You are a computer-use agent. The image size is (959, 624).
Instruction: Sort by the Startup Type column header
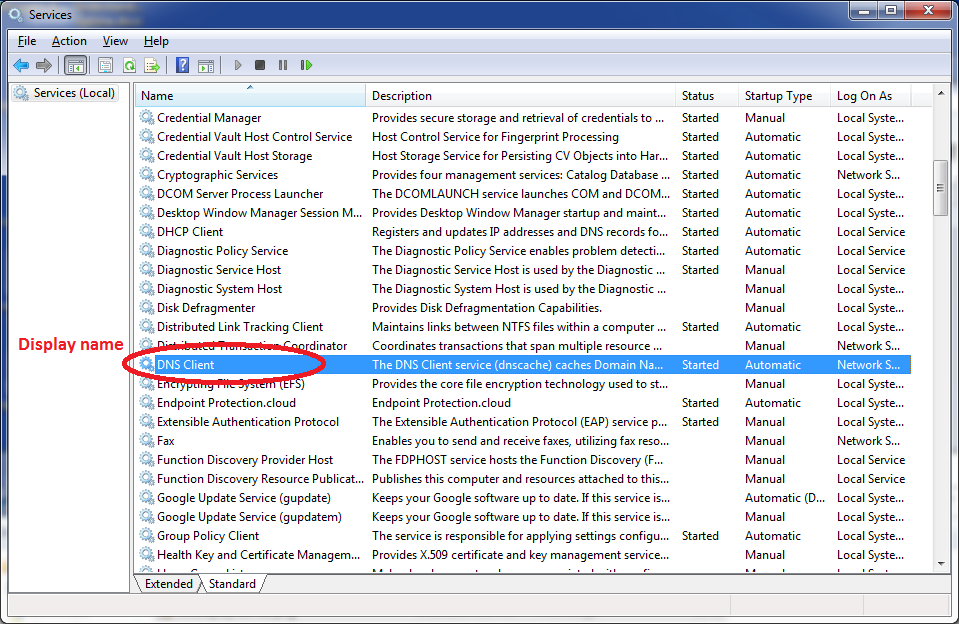pyautogui.click(x=778, y=96)
